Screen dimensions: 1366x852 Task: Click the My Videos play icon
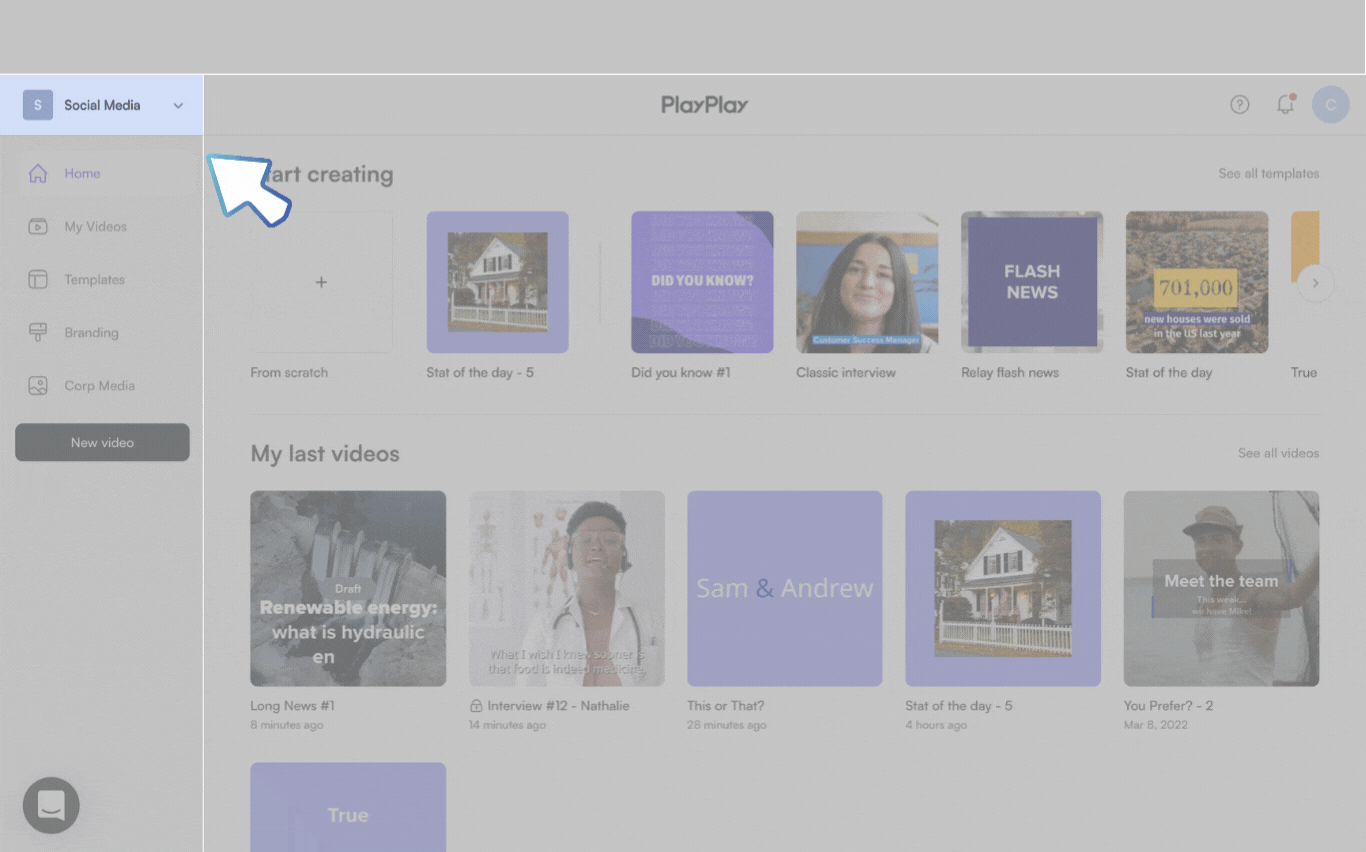pos(38,226)
